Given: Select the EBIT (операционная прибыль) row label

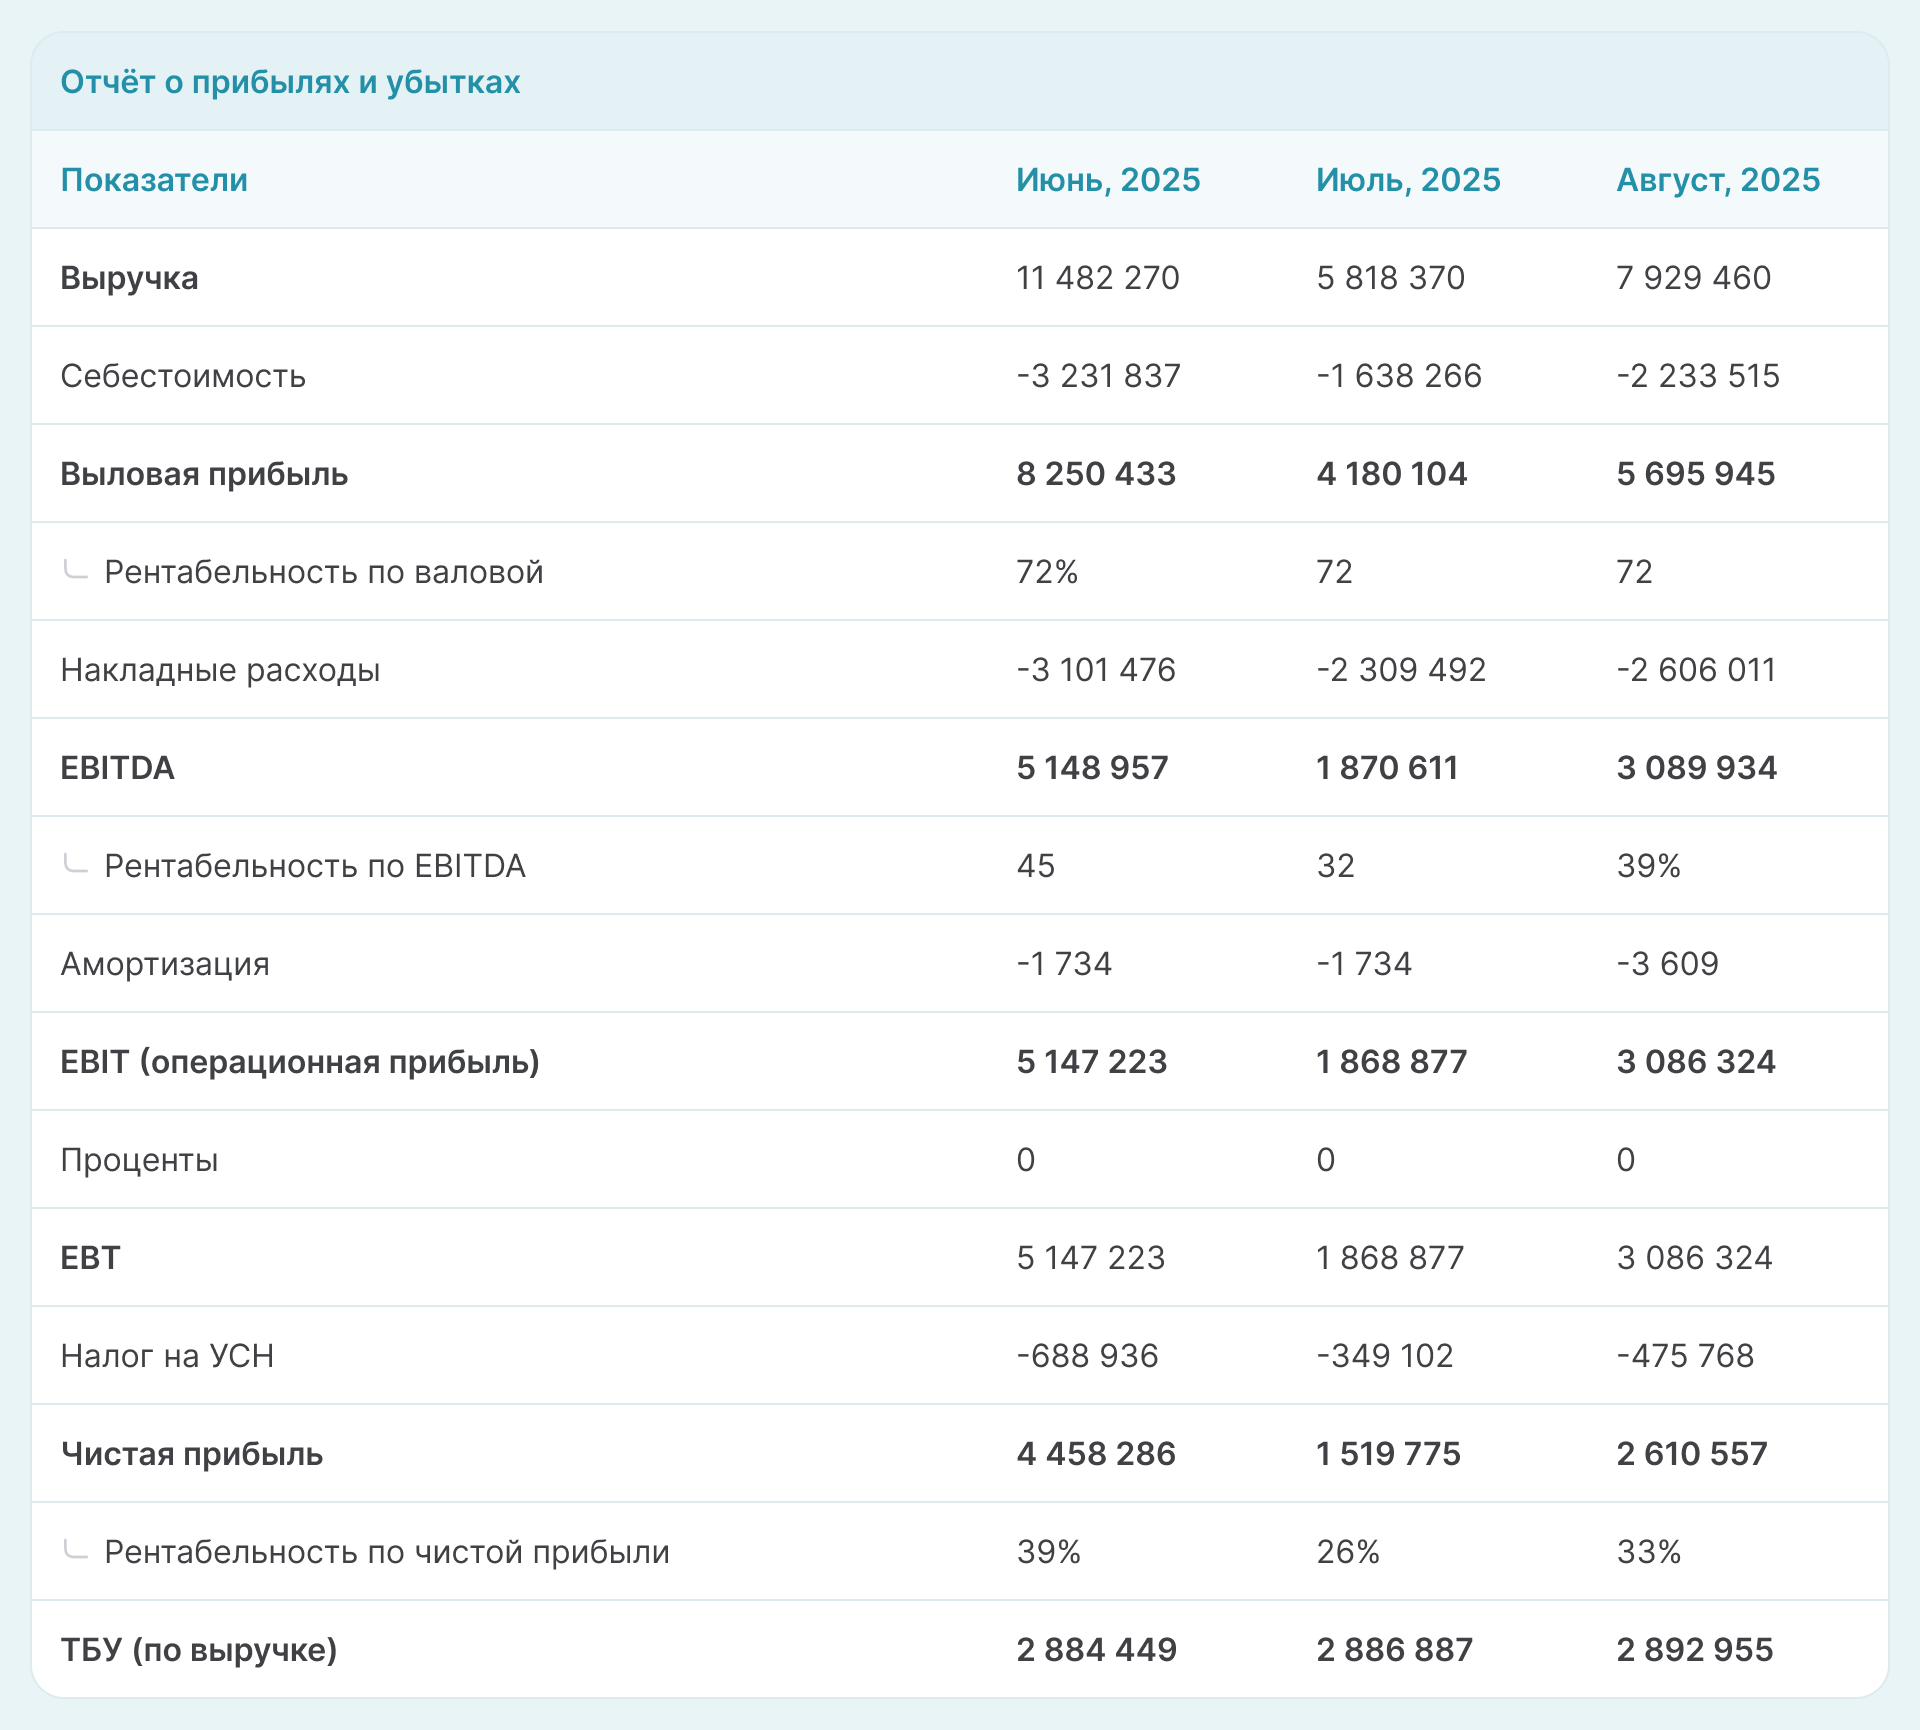Looking at the screenshot, I should (299, 1062).
